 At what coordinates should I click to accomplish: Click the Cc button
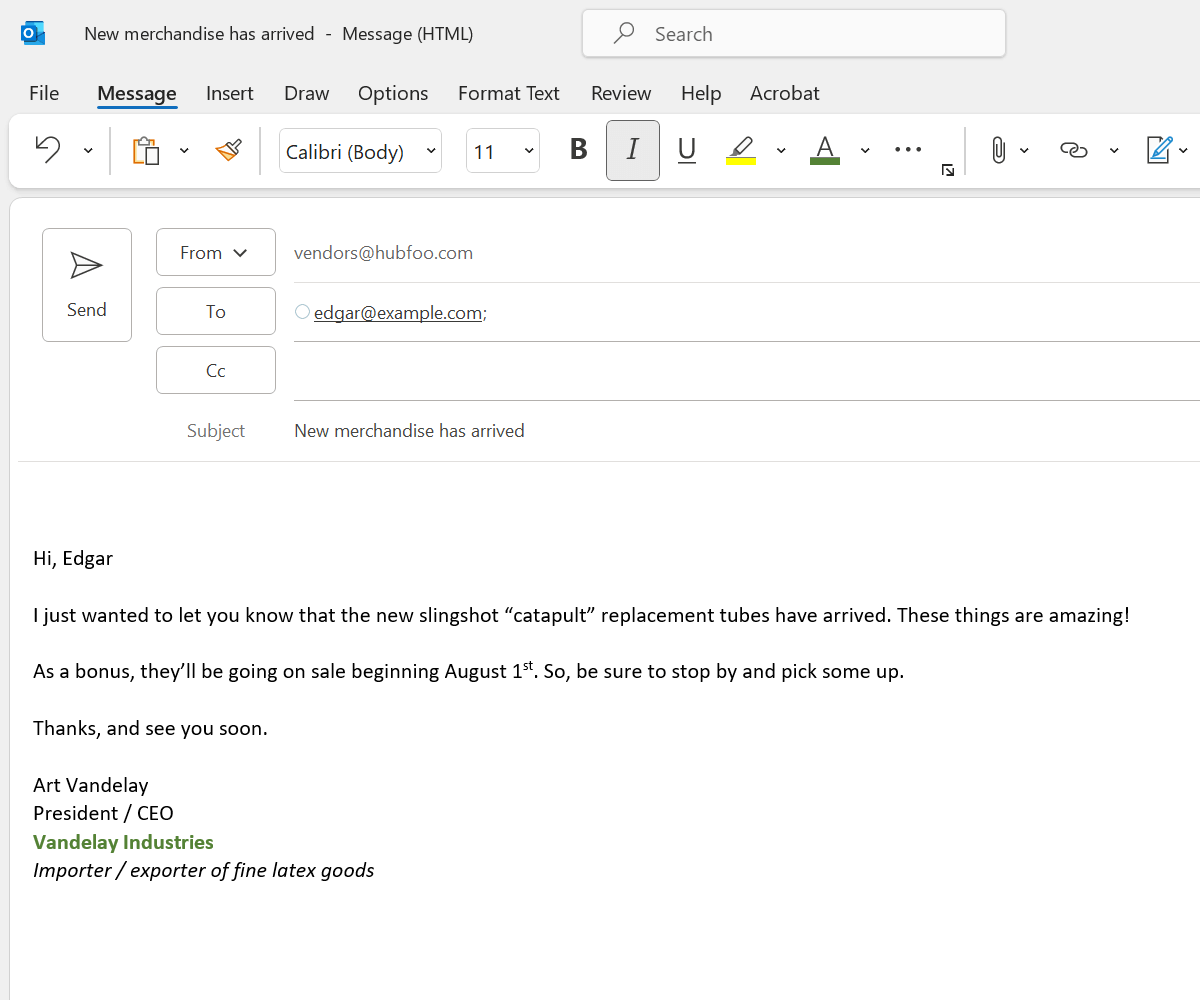pos(216,370)
